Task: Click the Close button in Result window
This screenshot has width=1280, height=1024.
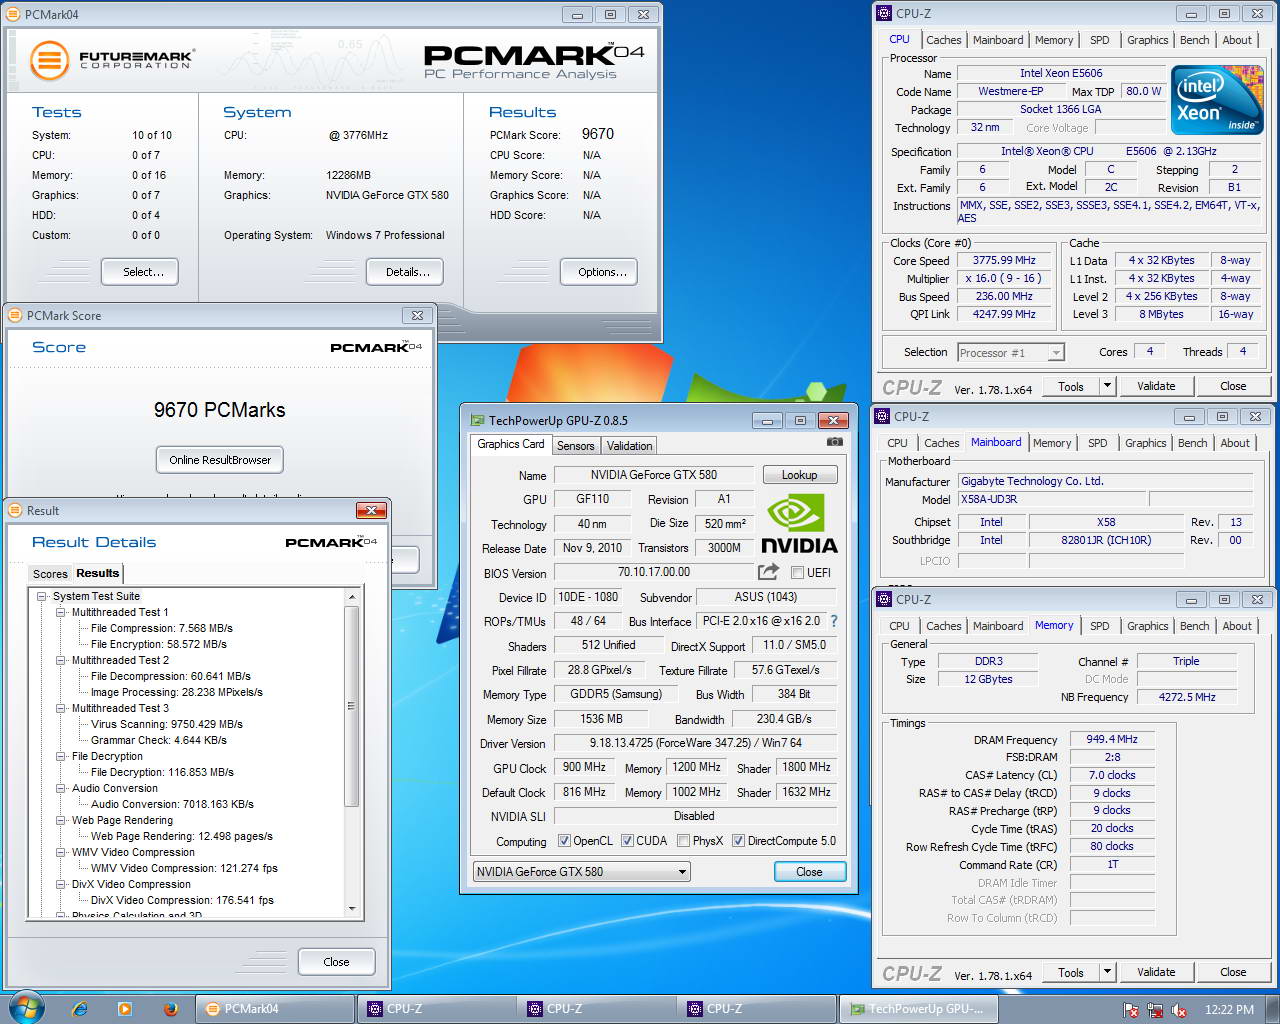Action: (x=337, y=962)
